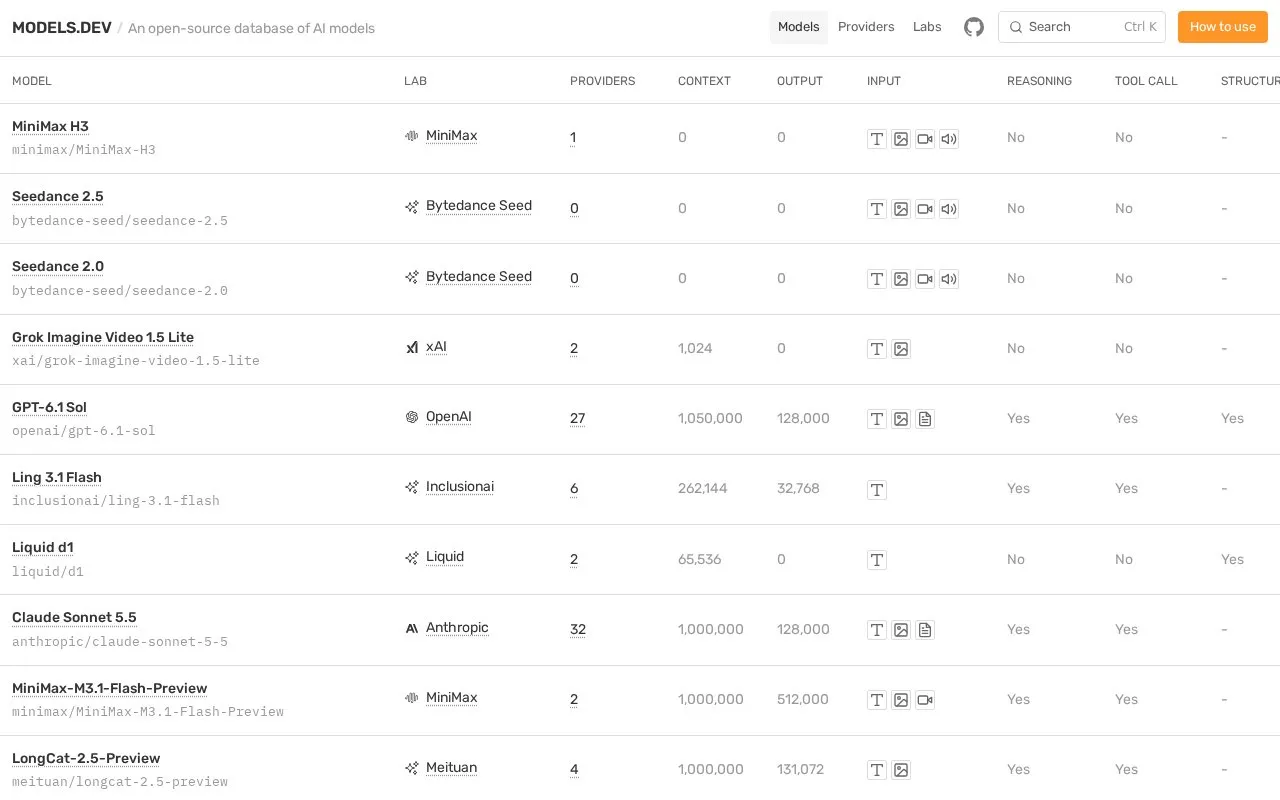Image resolution: width=1280 pixels, height=800 pixels.
Task: Click the model ID anthropic/claude-sonnet-5-5
Action: point(120,642)
